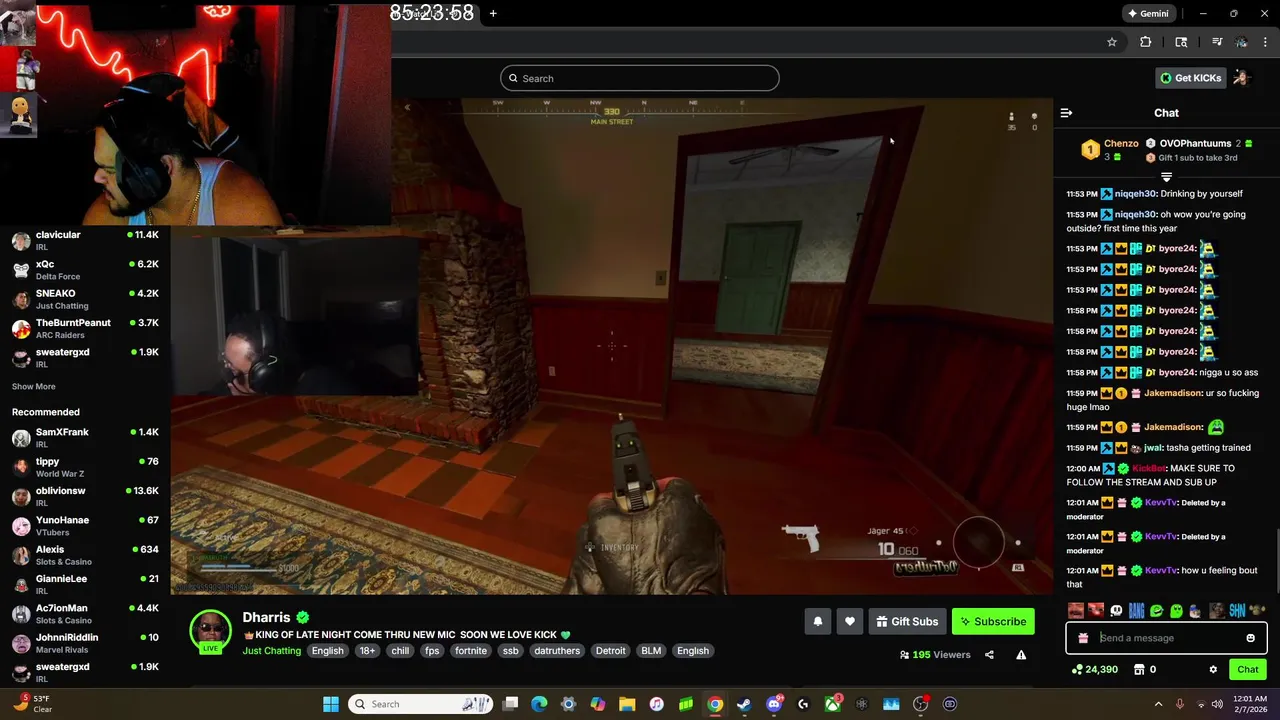Image resolution: width=1280 pixels, height=720 pixels.
Task: Open YunoHanae in the Recommended list
Action: pyautogui.click(x=85, y=526)
